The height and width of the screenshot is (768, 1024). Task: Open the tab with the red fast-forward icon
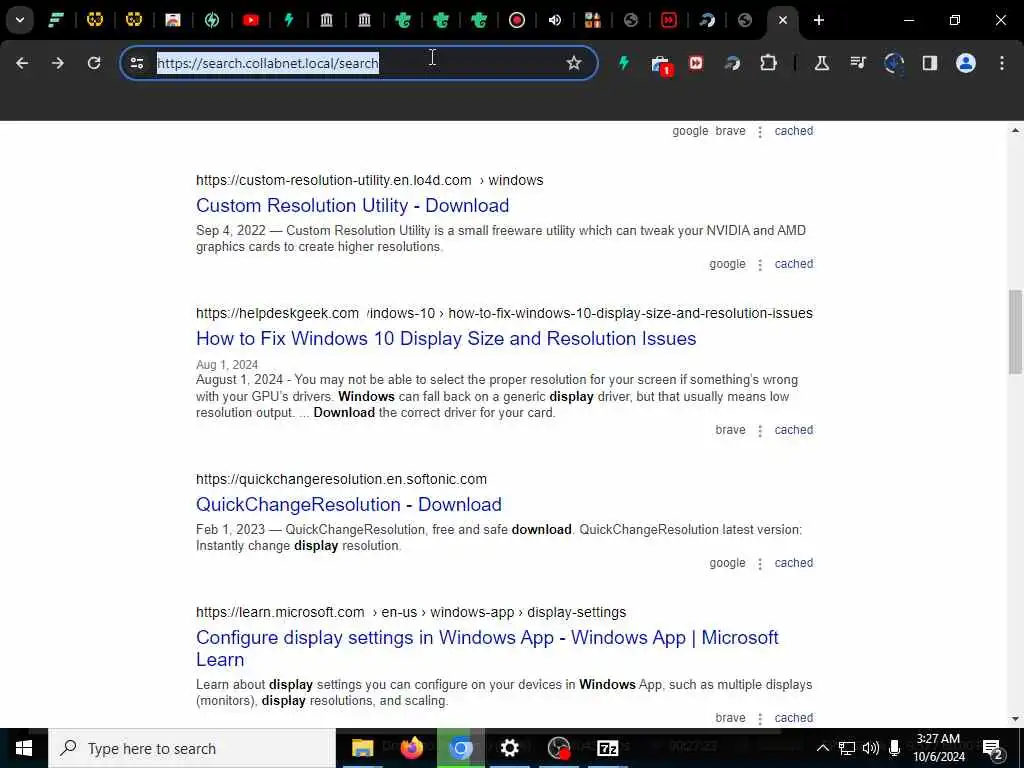pos(669,20)
